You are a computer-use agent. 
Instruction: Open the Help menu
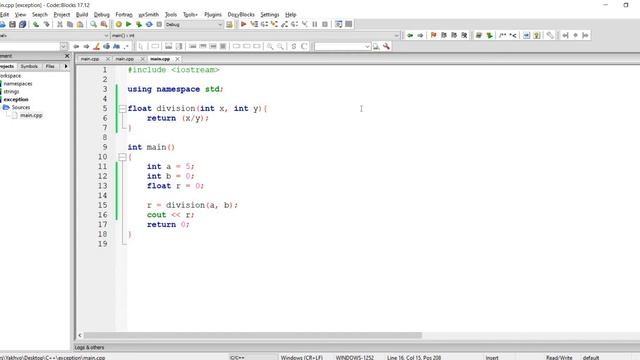[291, 15]
